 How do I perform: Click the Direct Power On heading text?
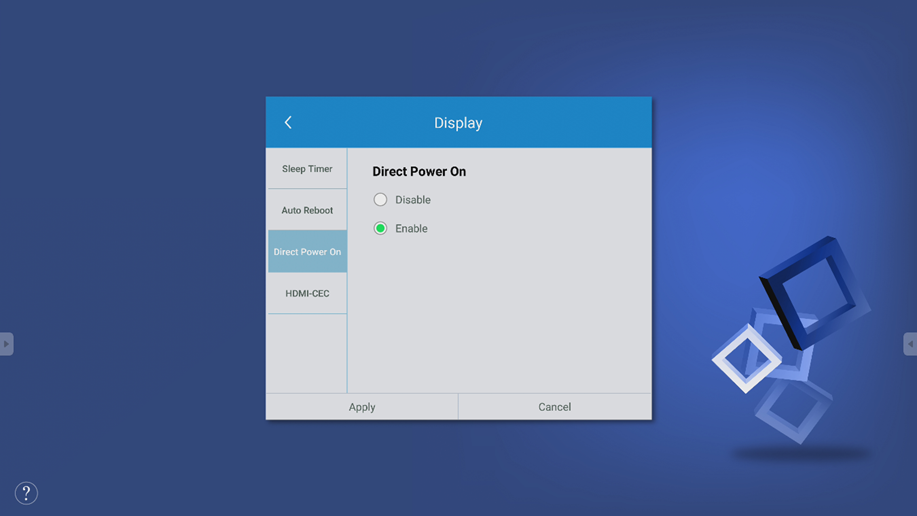coord(419,171)
